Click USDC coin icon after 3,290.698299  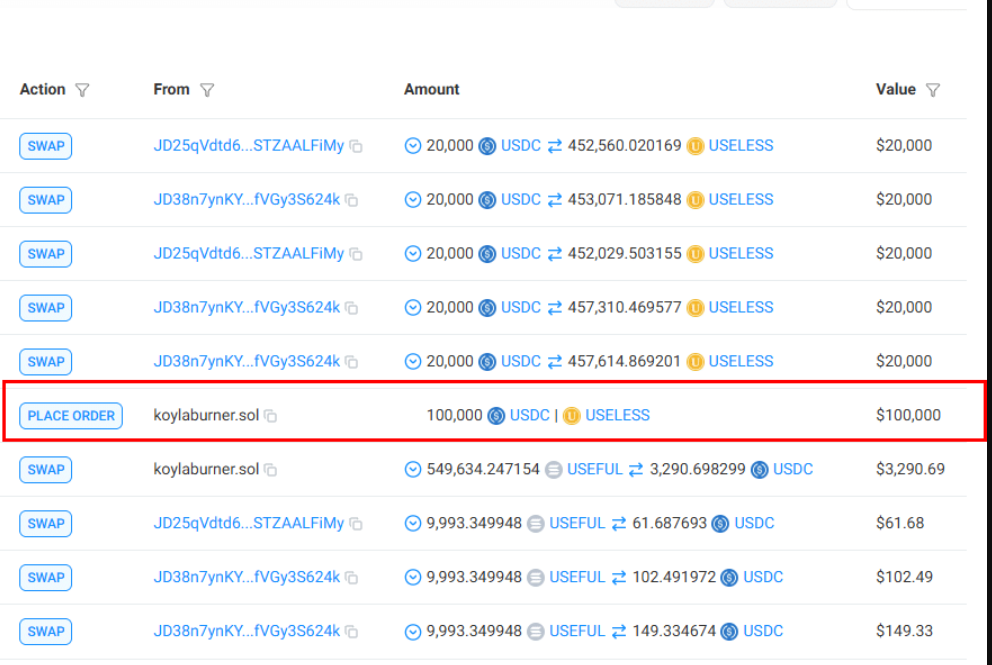pyautogui.click(x=759, y=469)
